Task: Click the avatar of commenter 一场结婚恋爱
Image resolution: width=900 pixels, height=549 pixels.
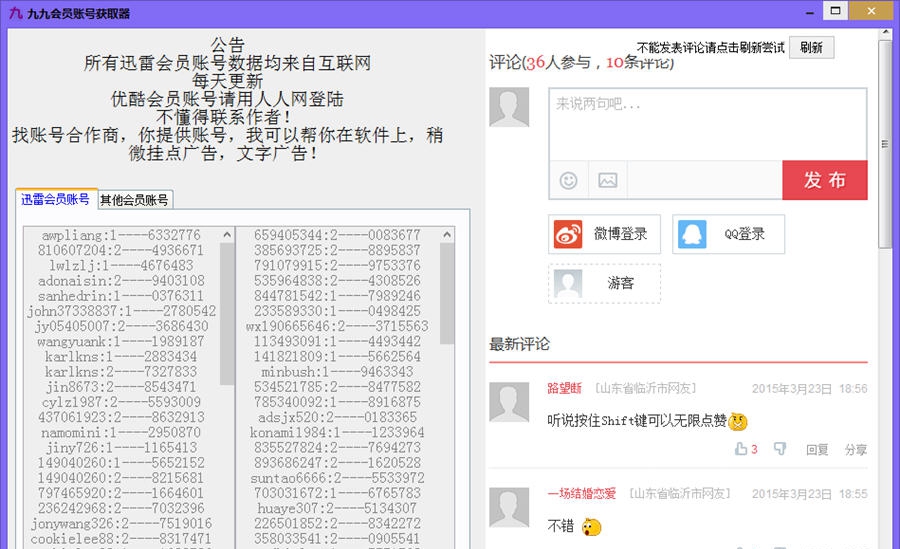Action: (509, 507)
